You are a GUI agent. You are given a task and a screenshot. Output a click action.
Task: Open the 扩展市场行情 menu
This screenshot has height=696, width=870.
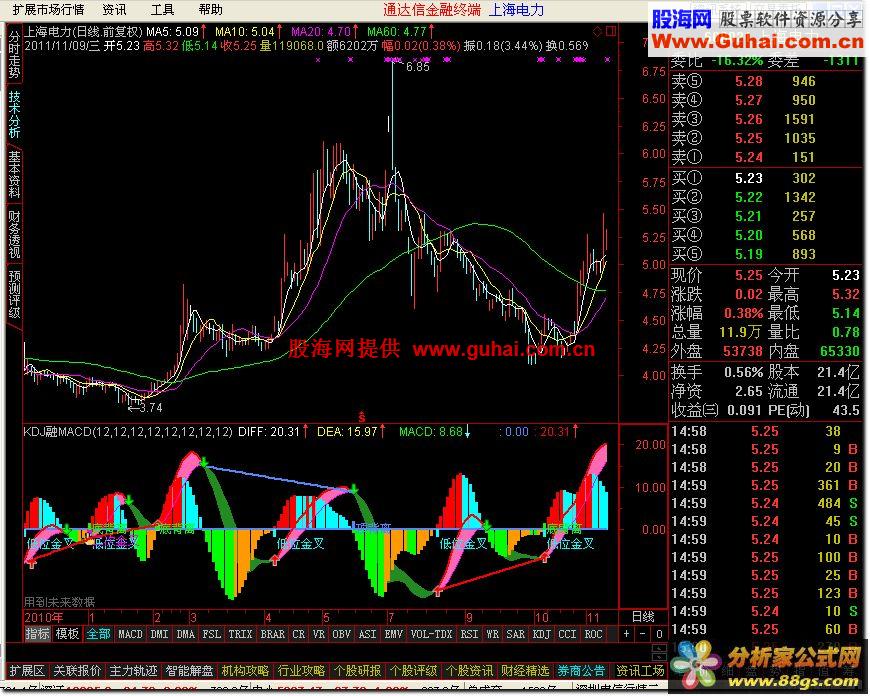pos(48,10)
